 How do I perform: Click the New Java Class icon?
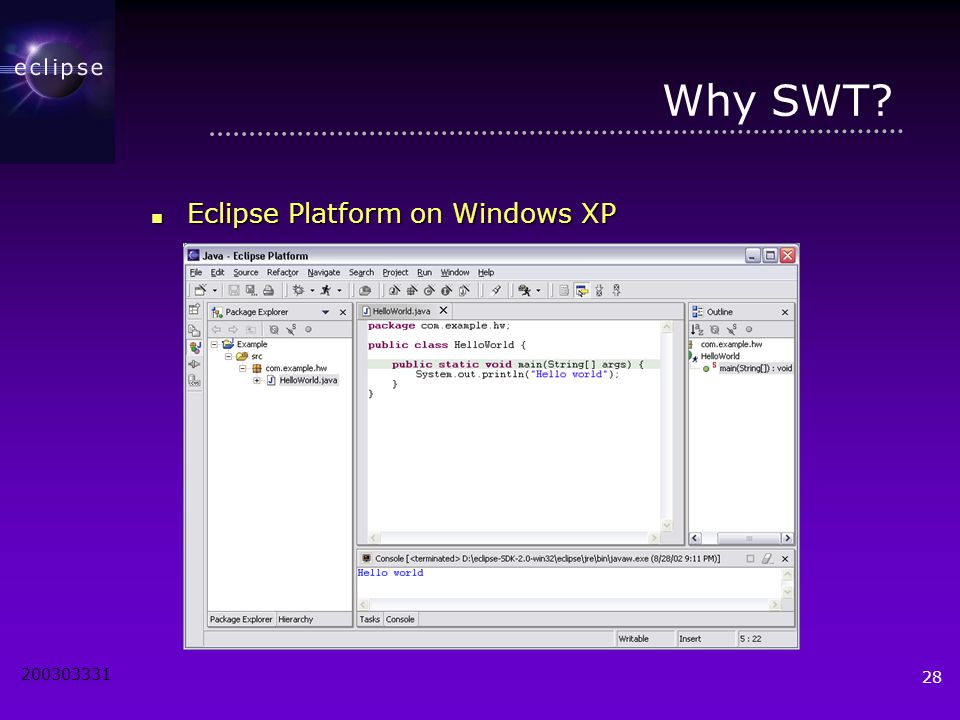[x=429, y=290]
